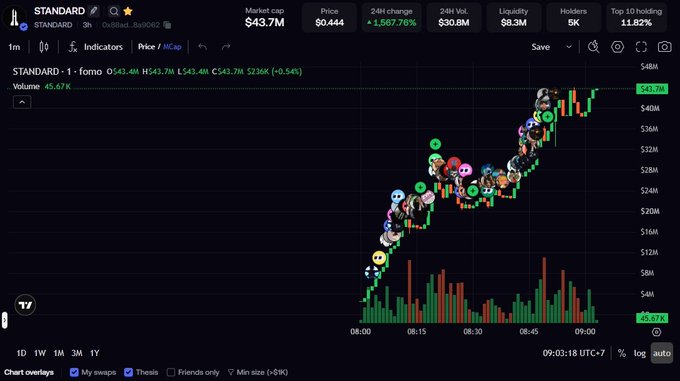Viewport: 680px width, 381px height.
Task: Click the STANDARD token logo
Action: coord(14,17)
